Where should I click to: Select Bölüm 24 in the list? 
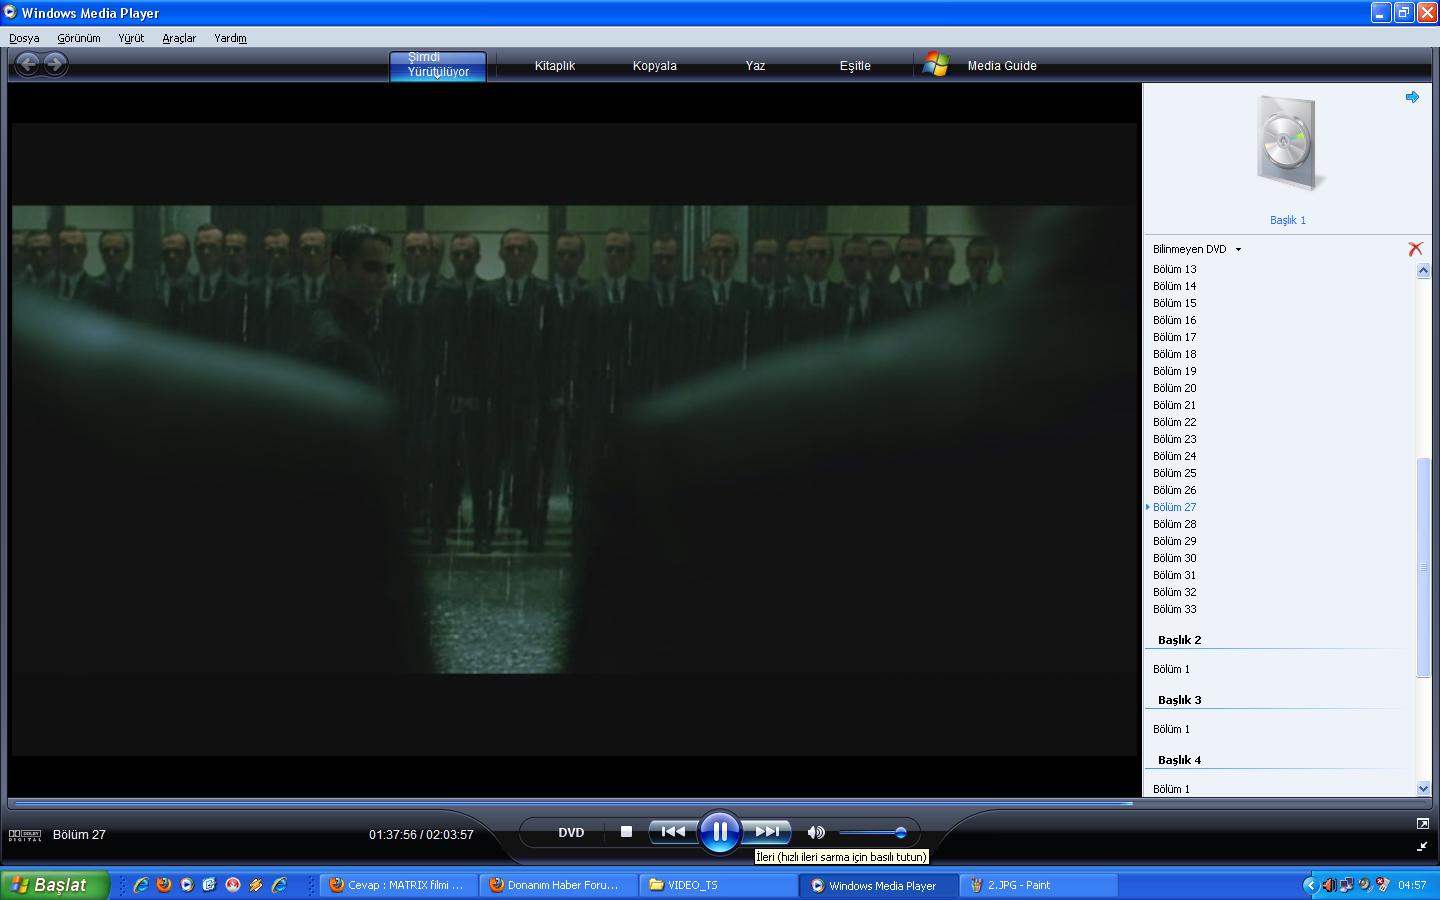(x=1175, y=456)
